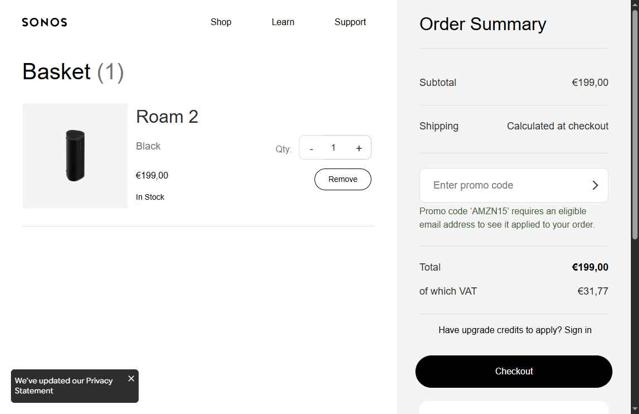Screen dimensions: 639x414
Task: Click the Shipping calculated at checkout text
Action: tap(557, 126)
